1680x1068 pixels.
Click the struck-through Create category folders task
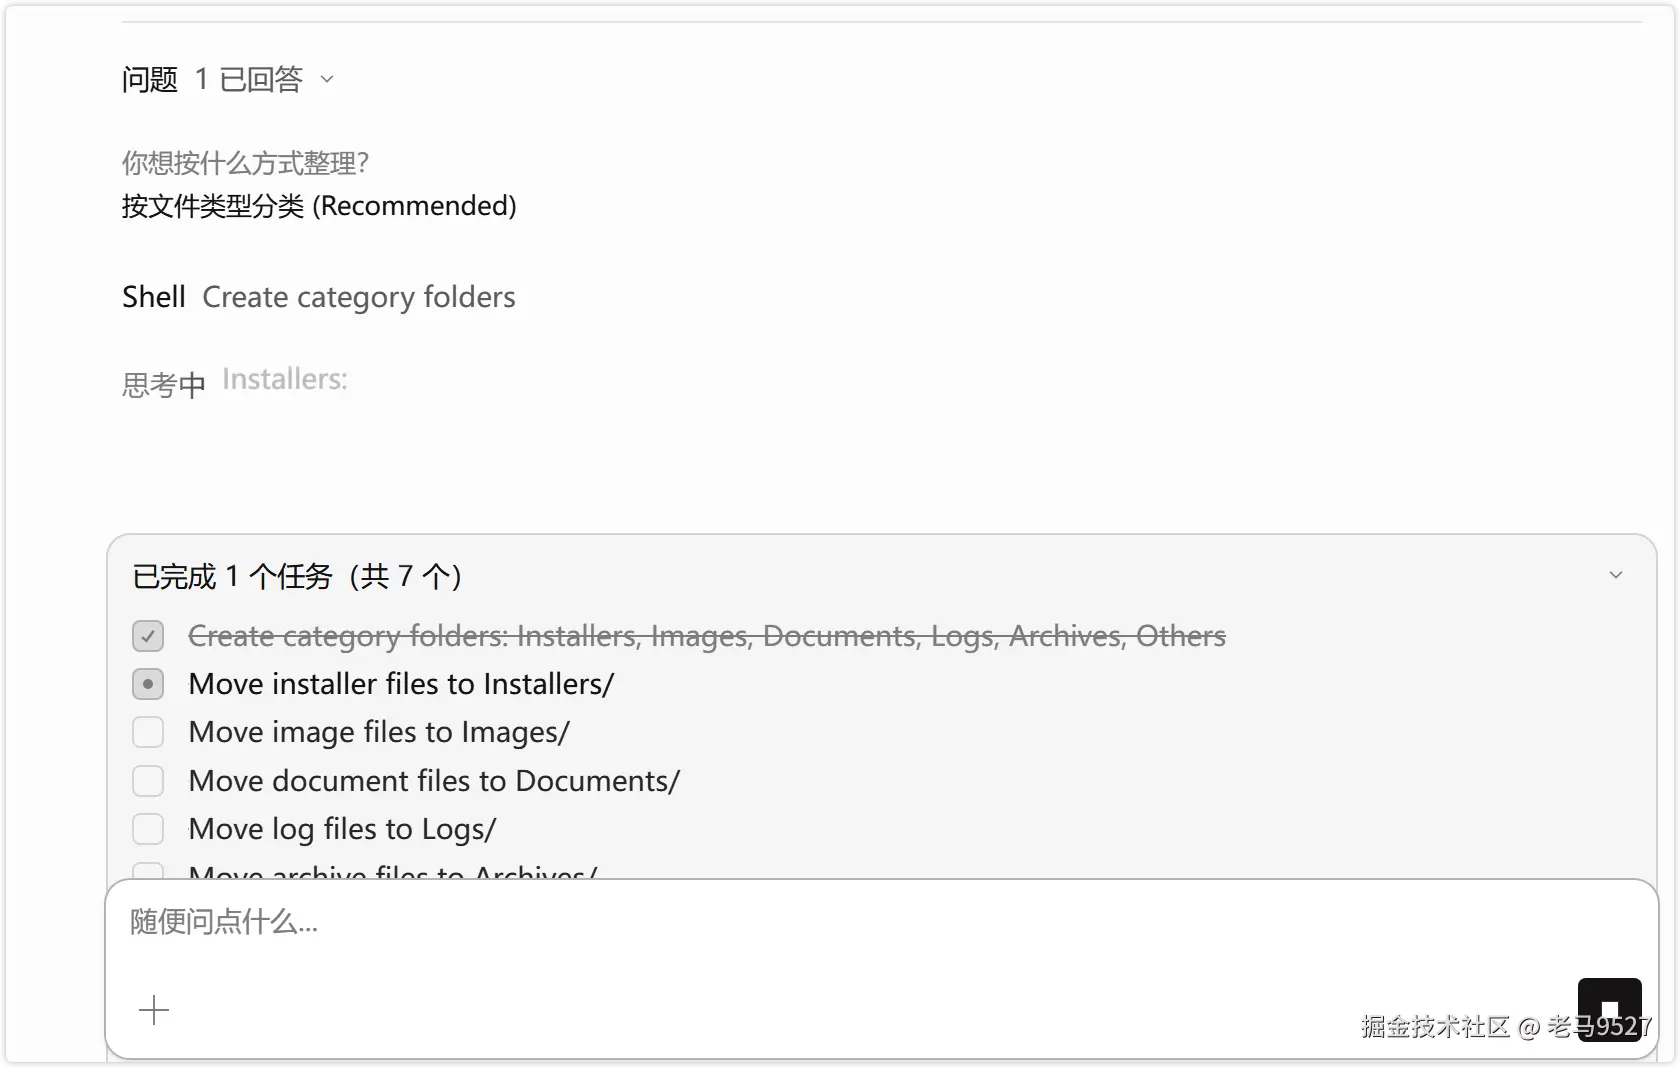[706, 636]
